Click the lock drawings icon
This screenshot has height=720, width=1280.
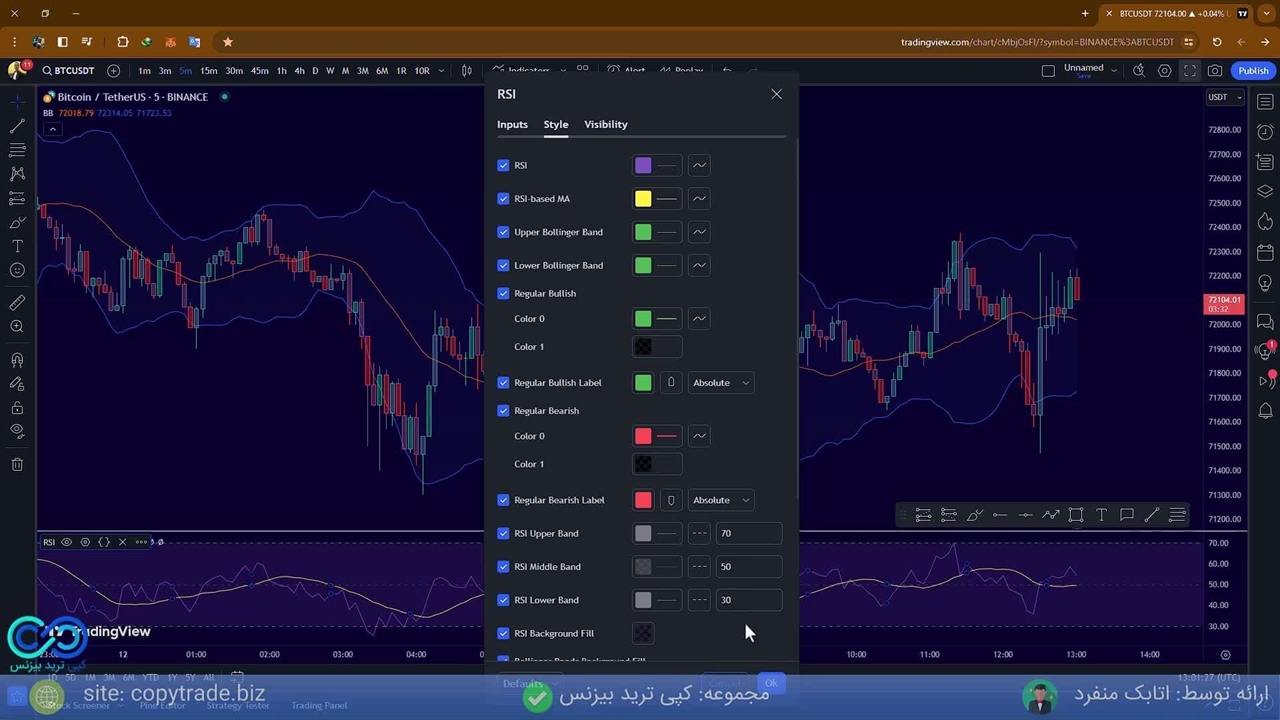17,408
